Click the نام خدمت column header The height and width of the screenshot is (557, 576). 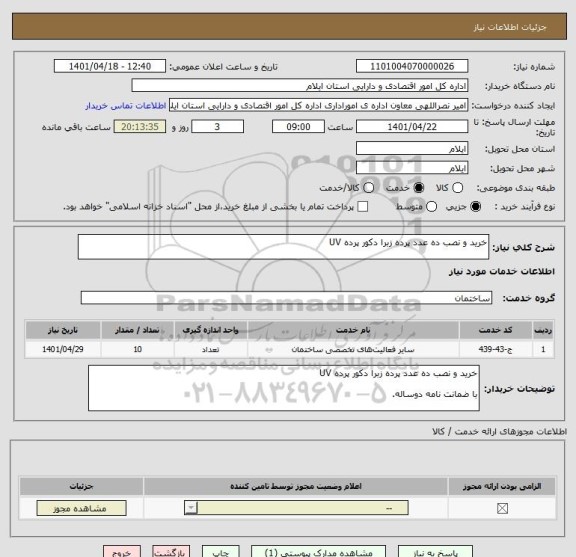click(353, 330)
